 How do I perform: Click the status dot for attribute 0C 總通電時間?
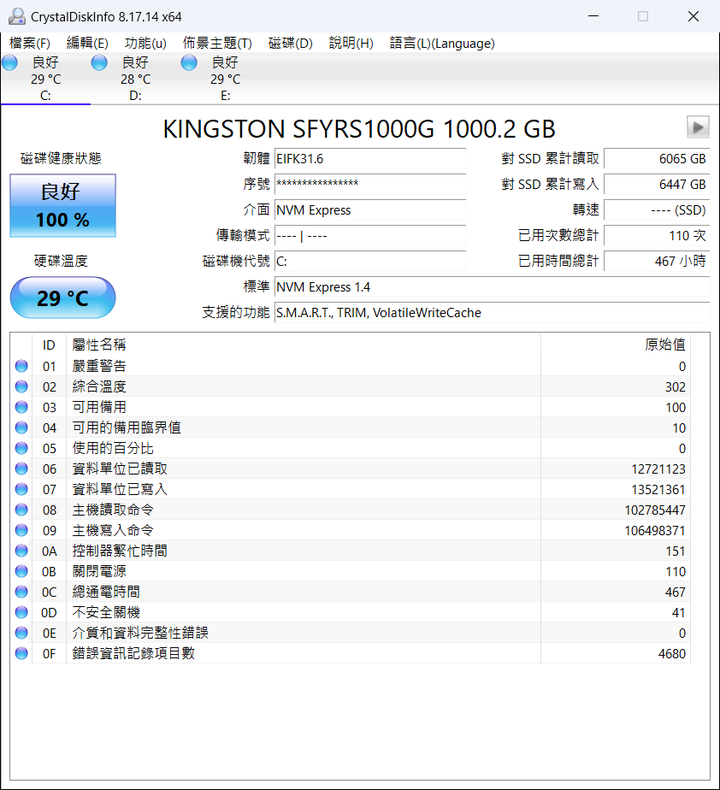[21, 591]
